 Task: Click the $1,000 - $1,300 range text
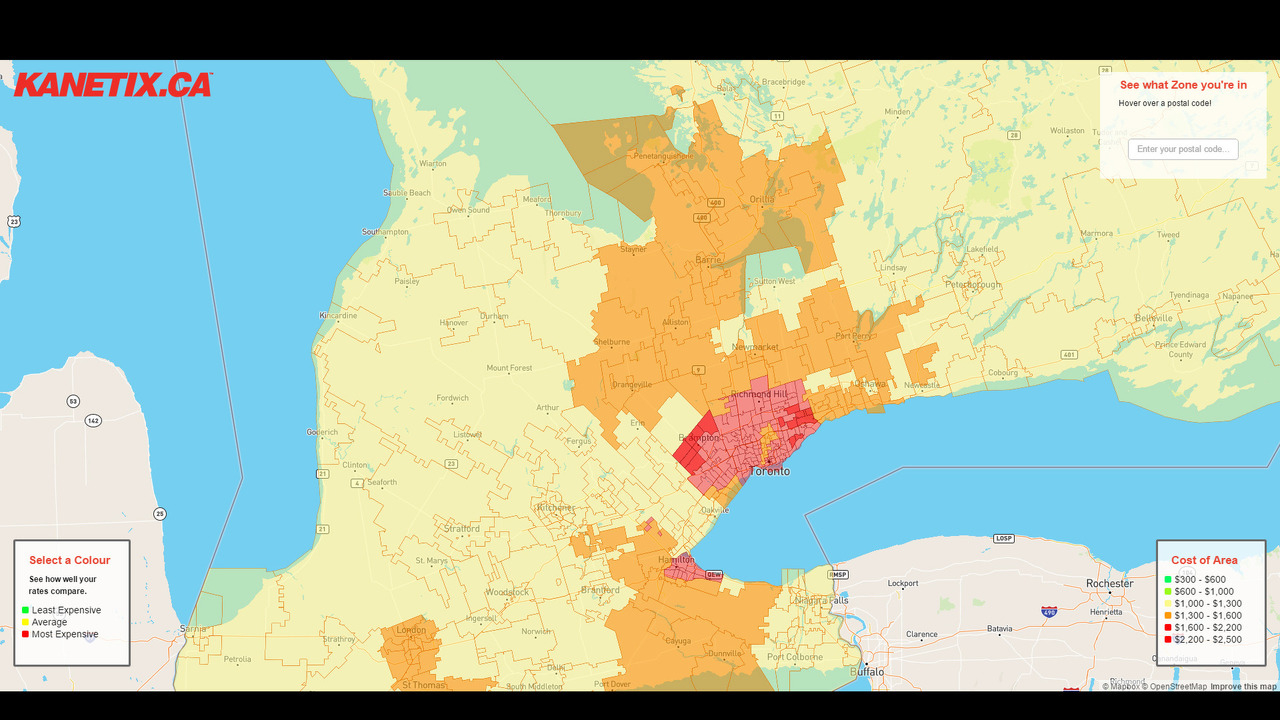(1208, 603)
